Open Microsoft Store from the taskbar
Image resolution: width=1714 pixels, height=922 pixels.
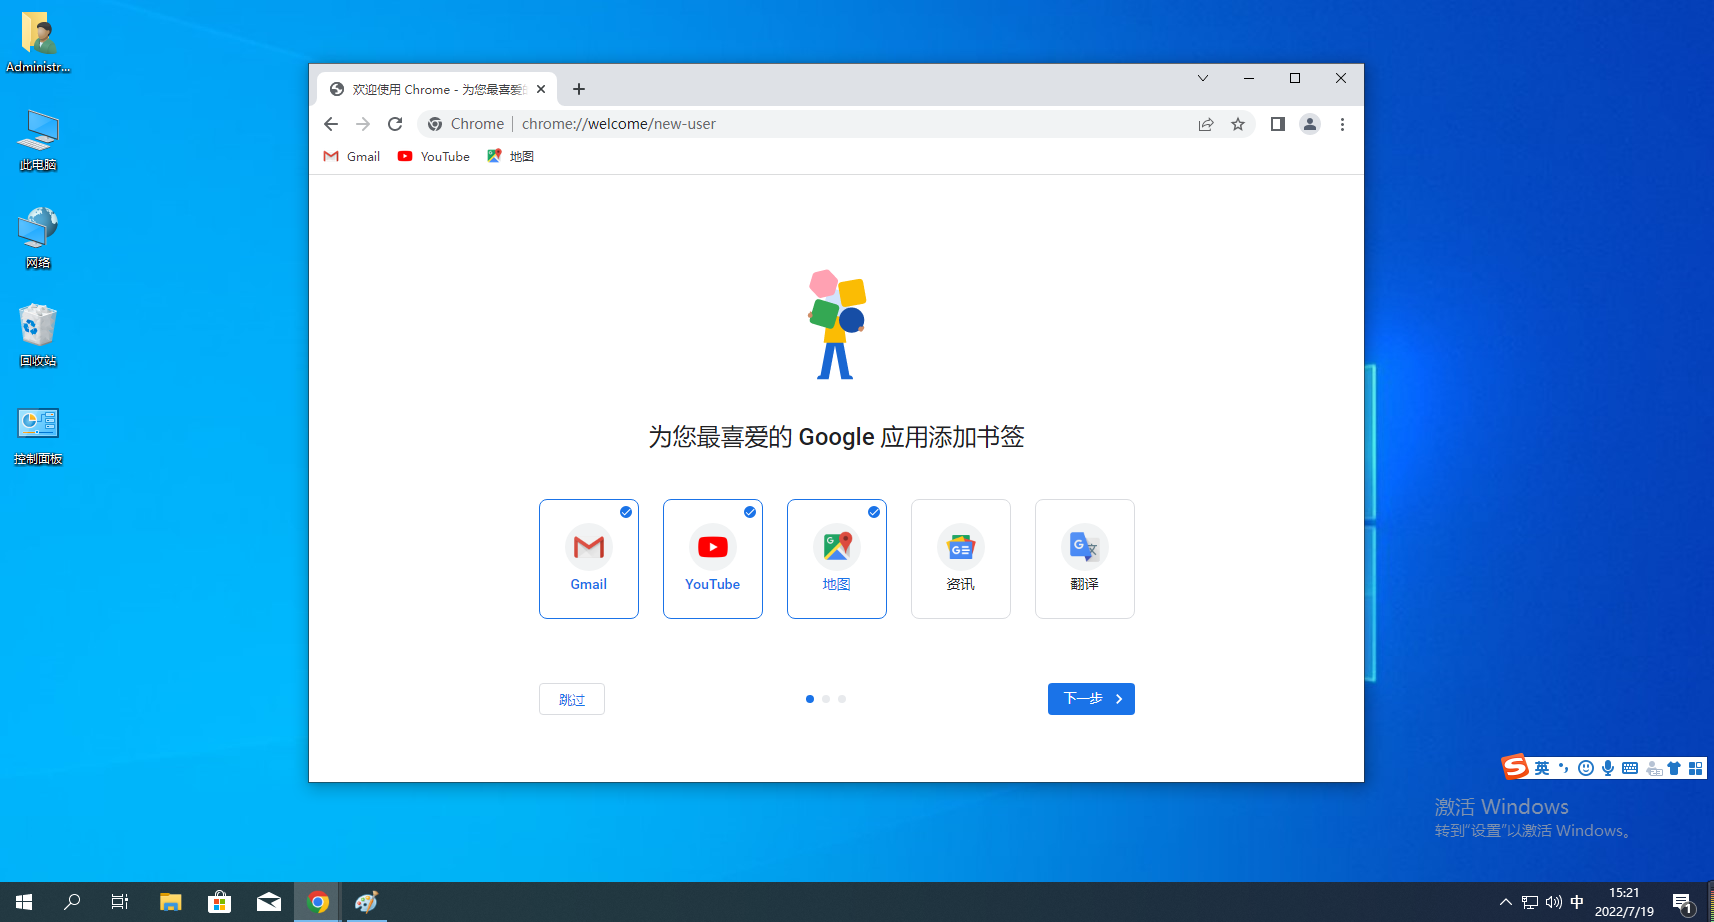click(219, 902)
